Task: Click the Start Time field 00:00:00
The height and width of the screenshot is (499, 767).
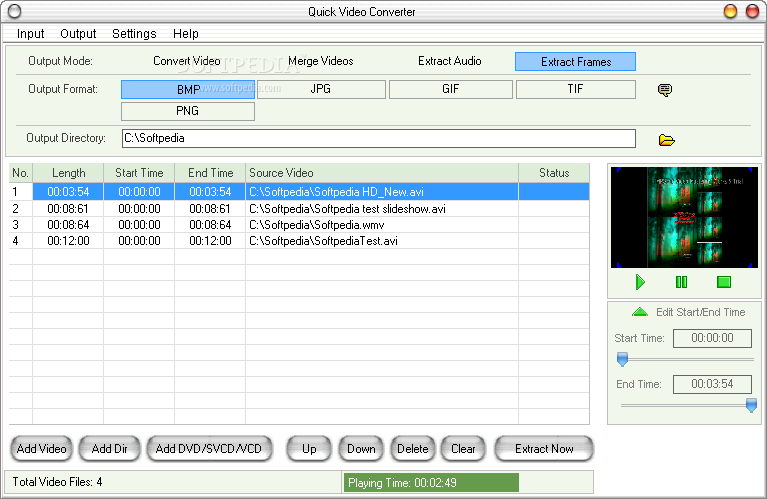Action: (x=712, y=338)
